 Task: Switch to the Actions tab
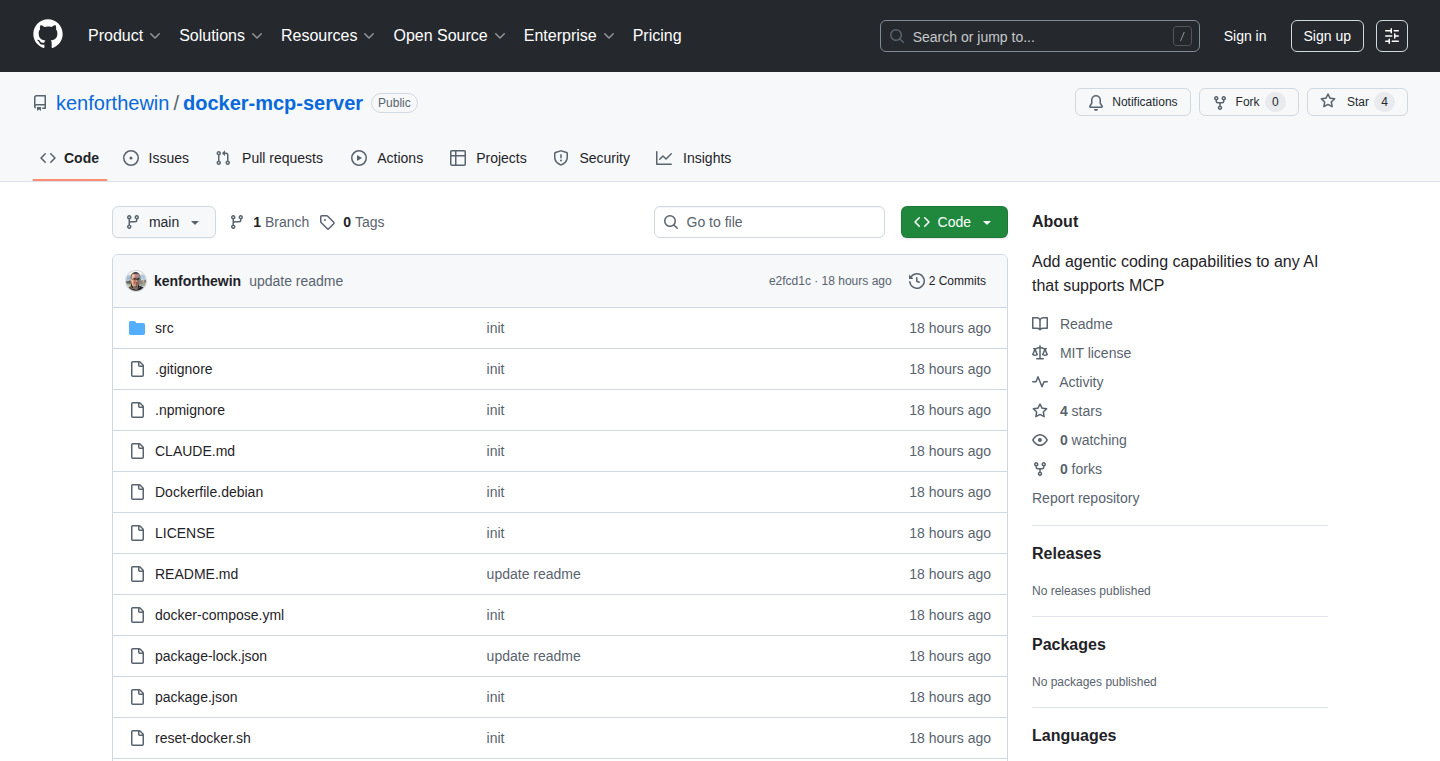pos(387,158)
